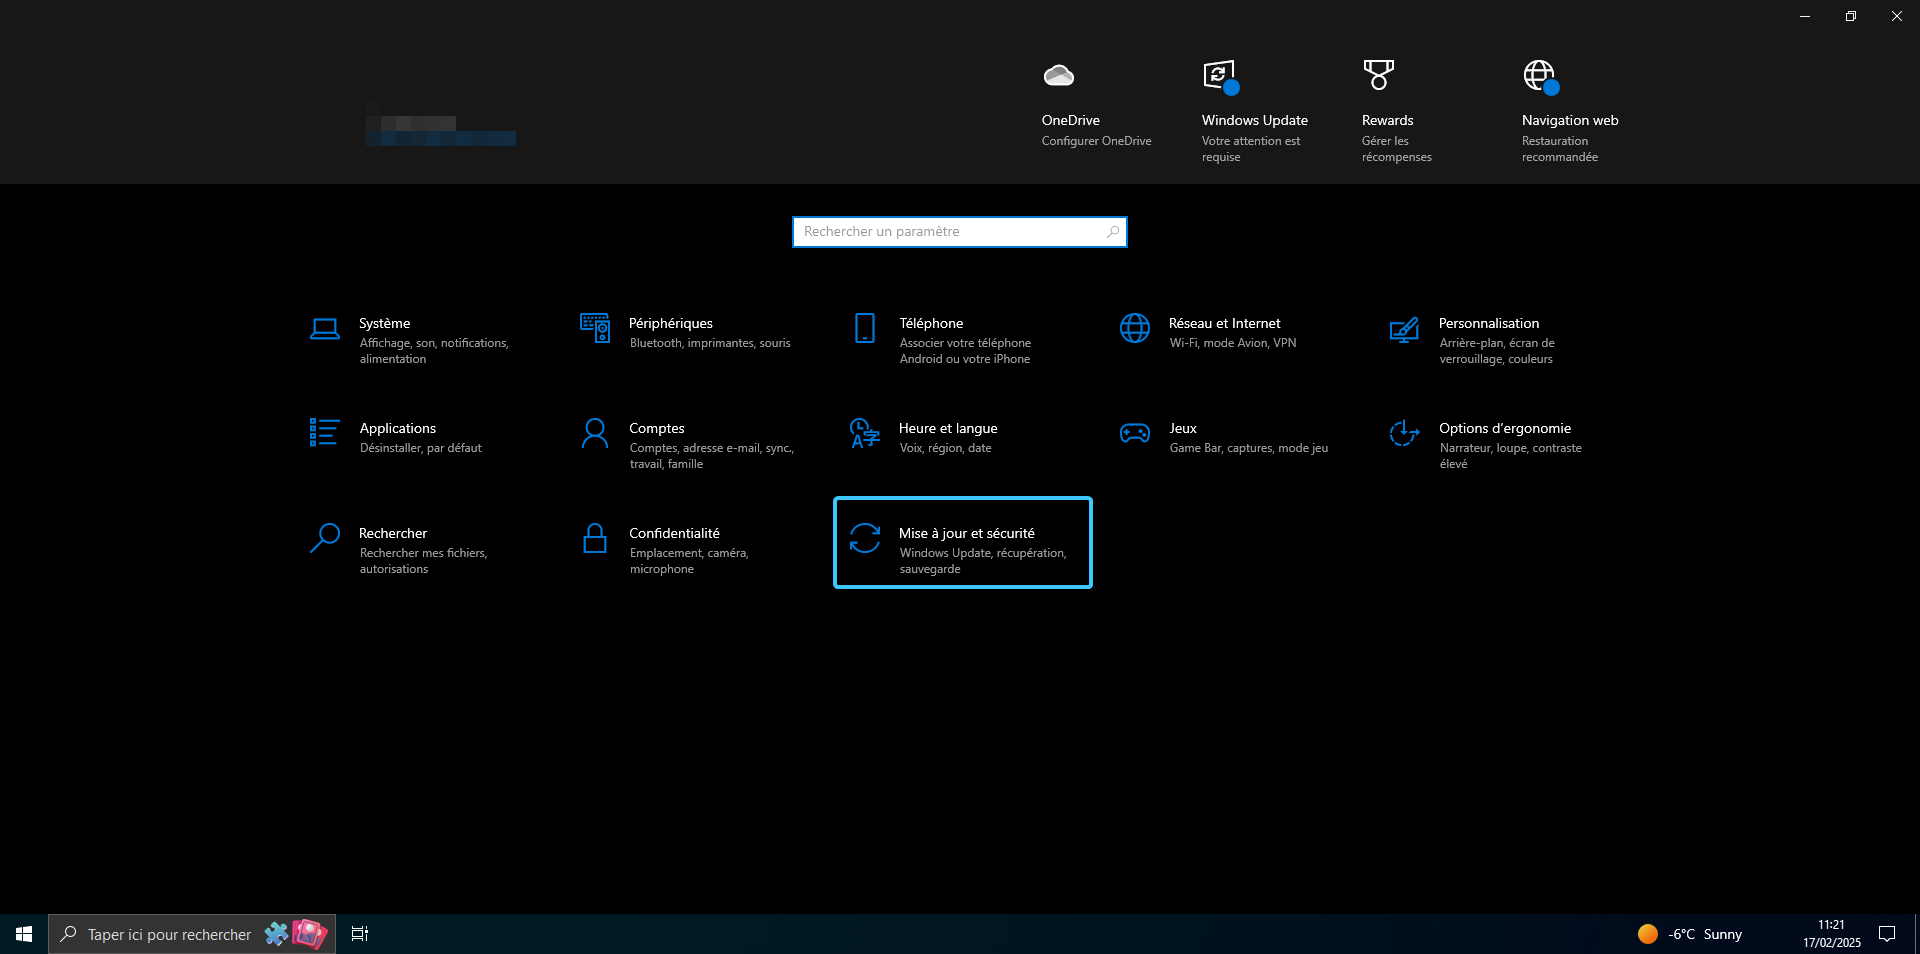
Task: Open the Réseau et Internet globe icon
Action: point(1135,328)
